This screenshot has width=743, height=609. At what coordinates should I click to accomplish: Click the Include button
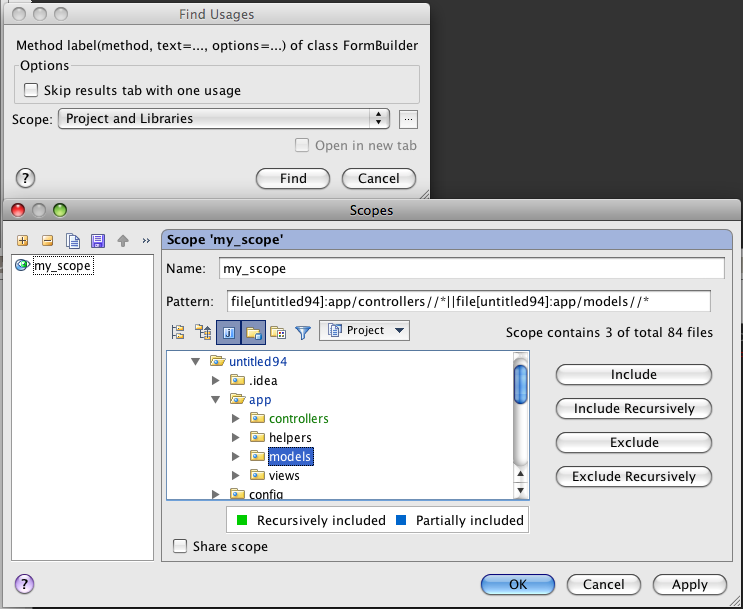634,374
